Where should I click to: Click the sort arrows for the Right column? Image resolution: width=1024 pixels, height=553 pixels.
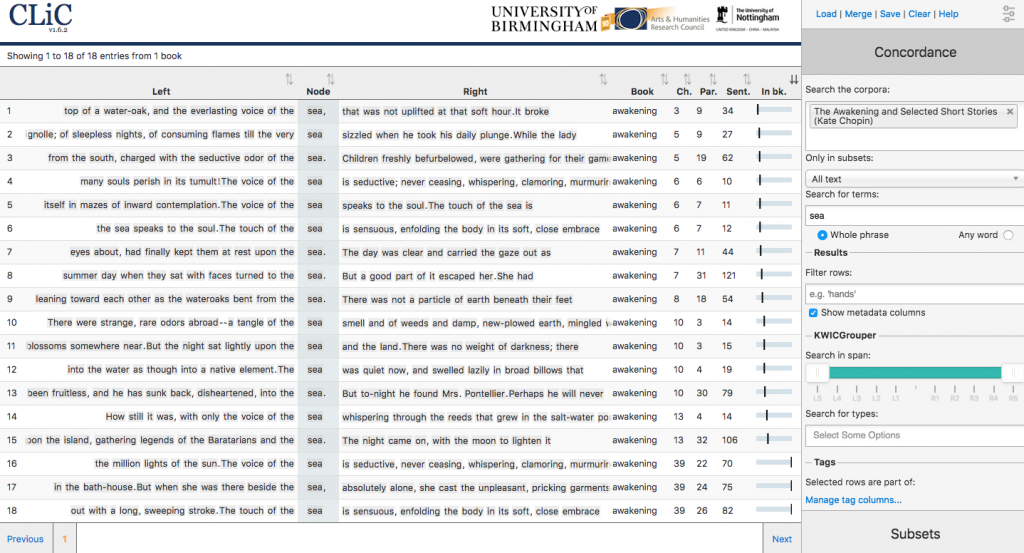pyautogui.click(x=603, y=79)
